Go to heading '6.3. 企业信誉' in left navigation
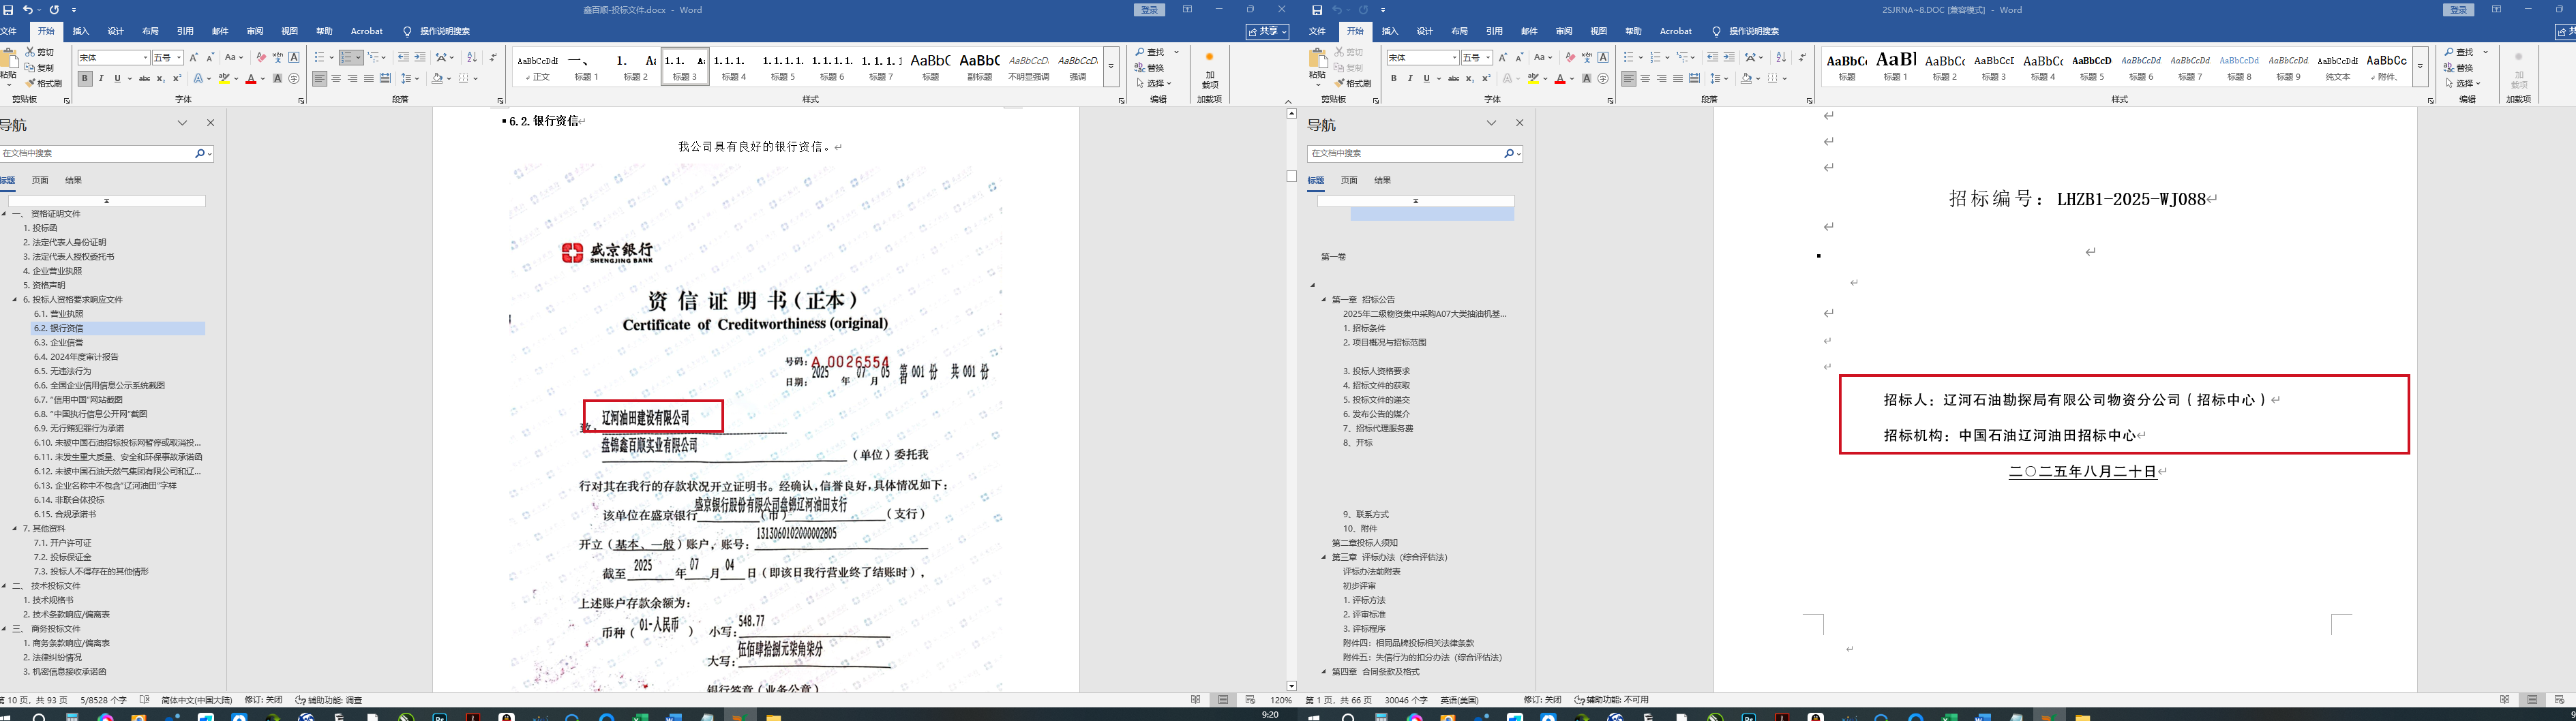 (x=59, y=342)
